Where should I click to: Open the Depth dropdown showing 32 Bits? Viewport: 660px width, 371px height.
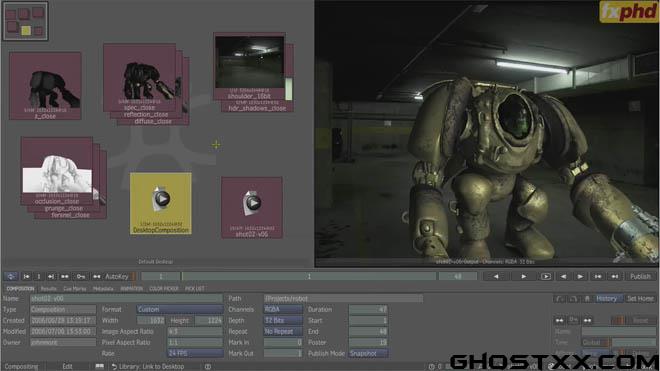pyautogui.click(x=283, y=320)
